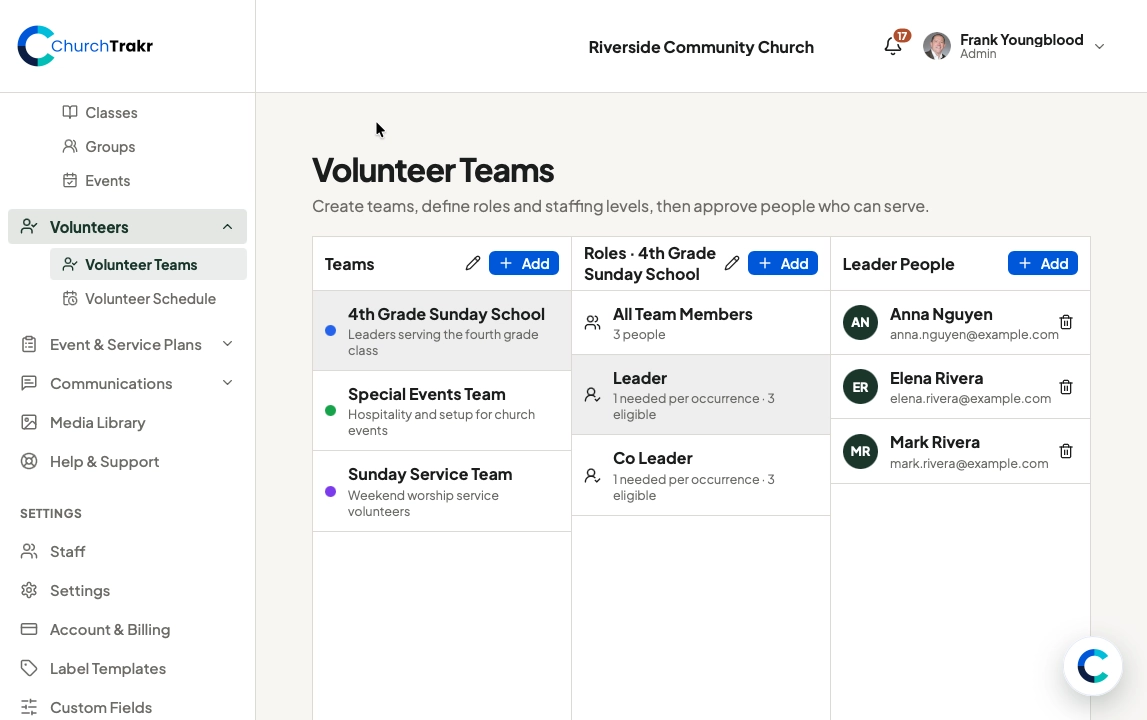Open Account & Billing page

[x=110, y=629]
